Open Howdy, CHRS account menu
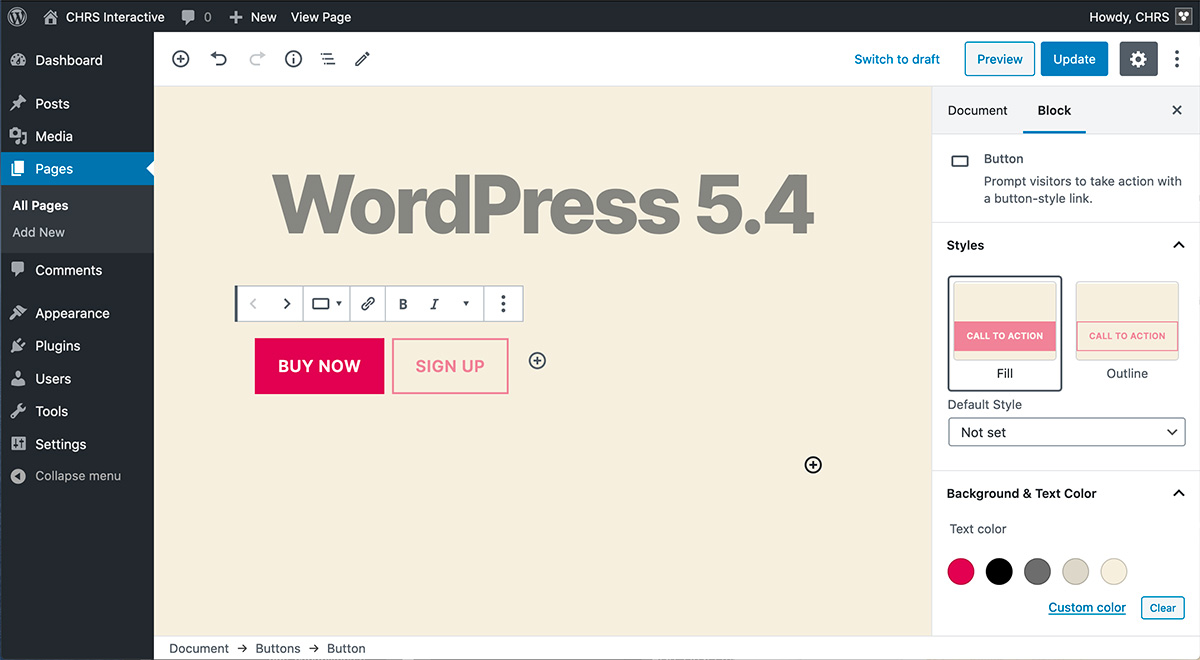This screenshot has height=660, width=1200. click(x=1139, y=17)
